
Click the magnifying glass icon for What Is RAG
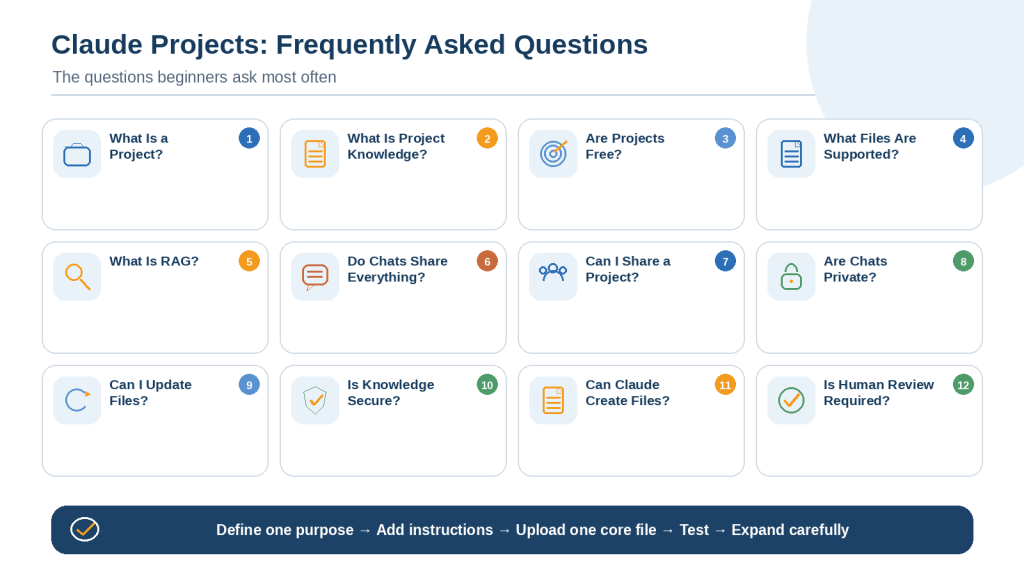tap(77, 277)
